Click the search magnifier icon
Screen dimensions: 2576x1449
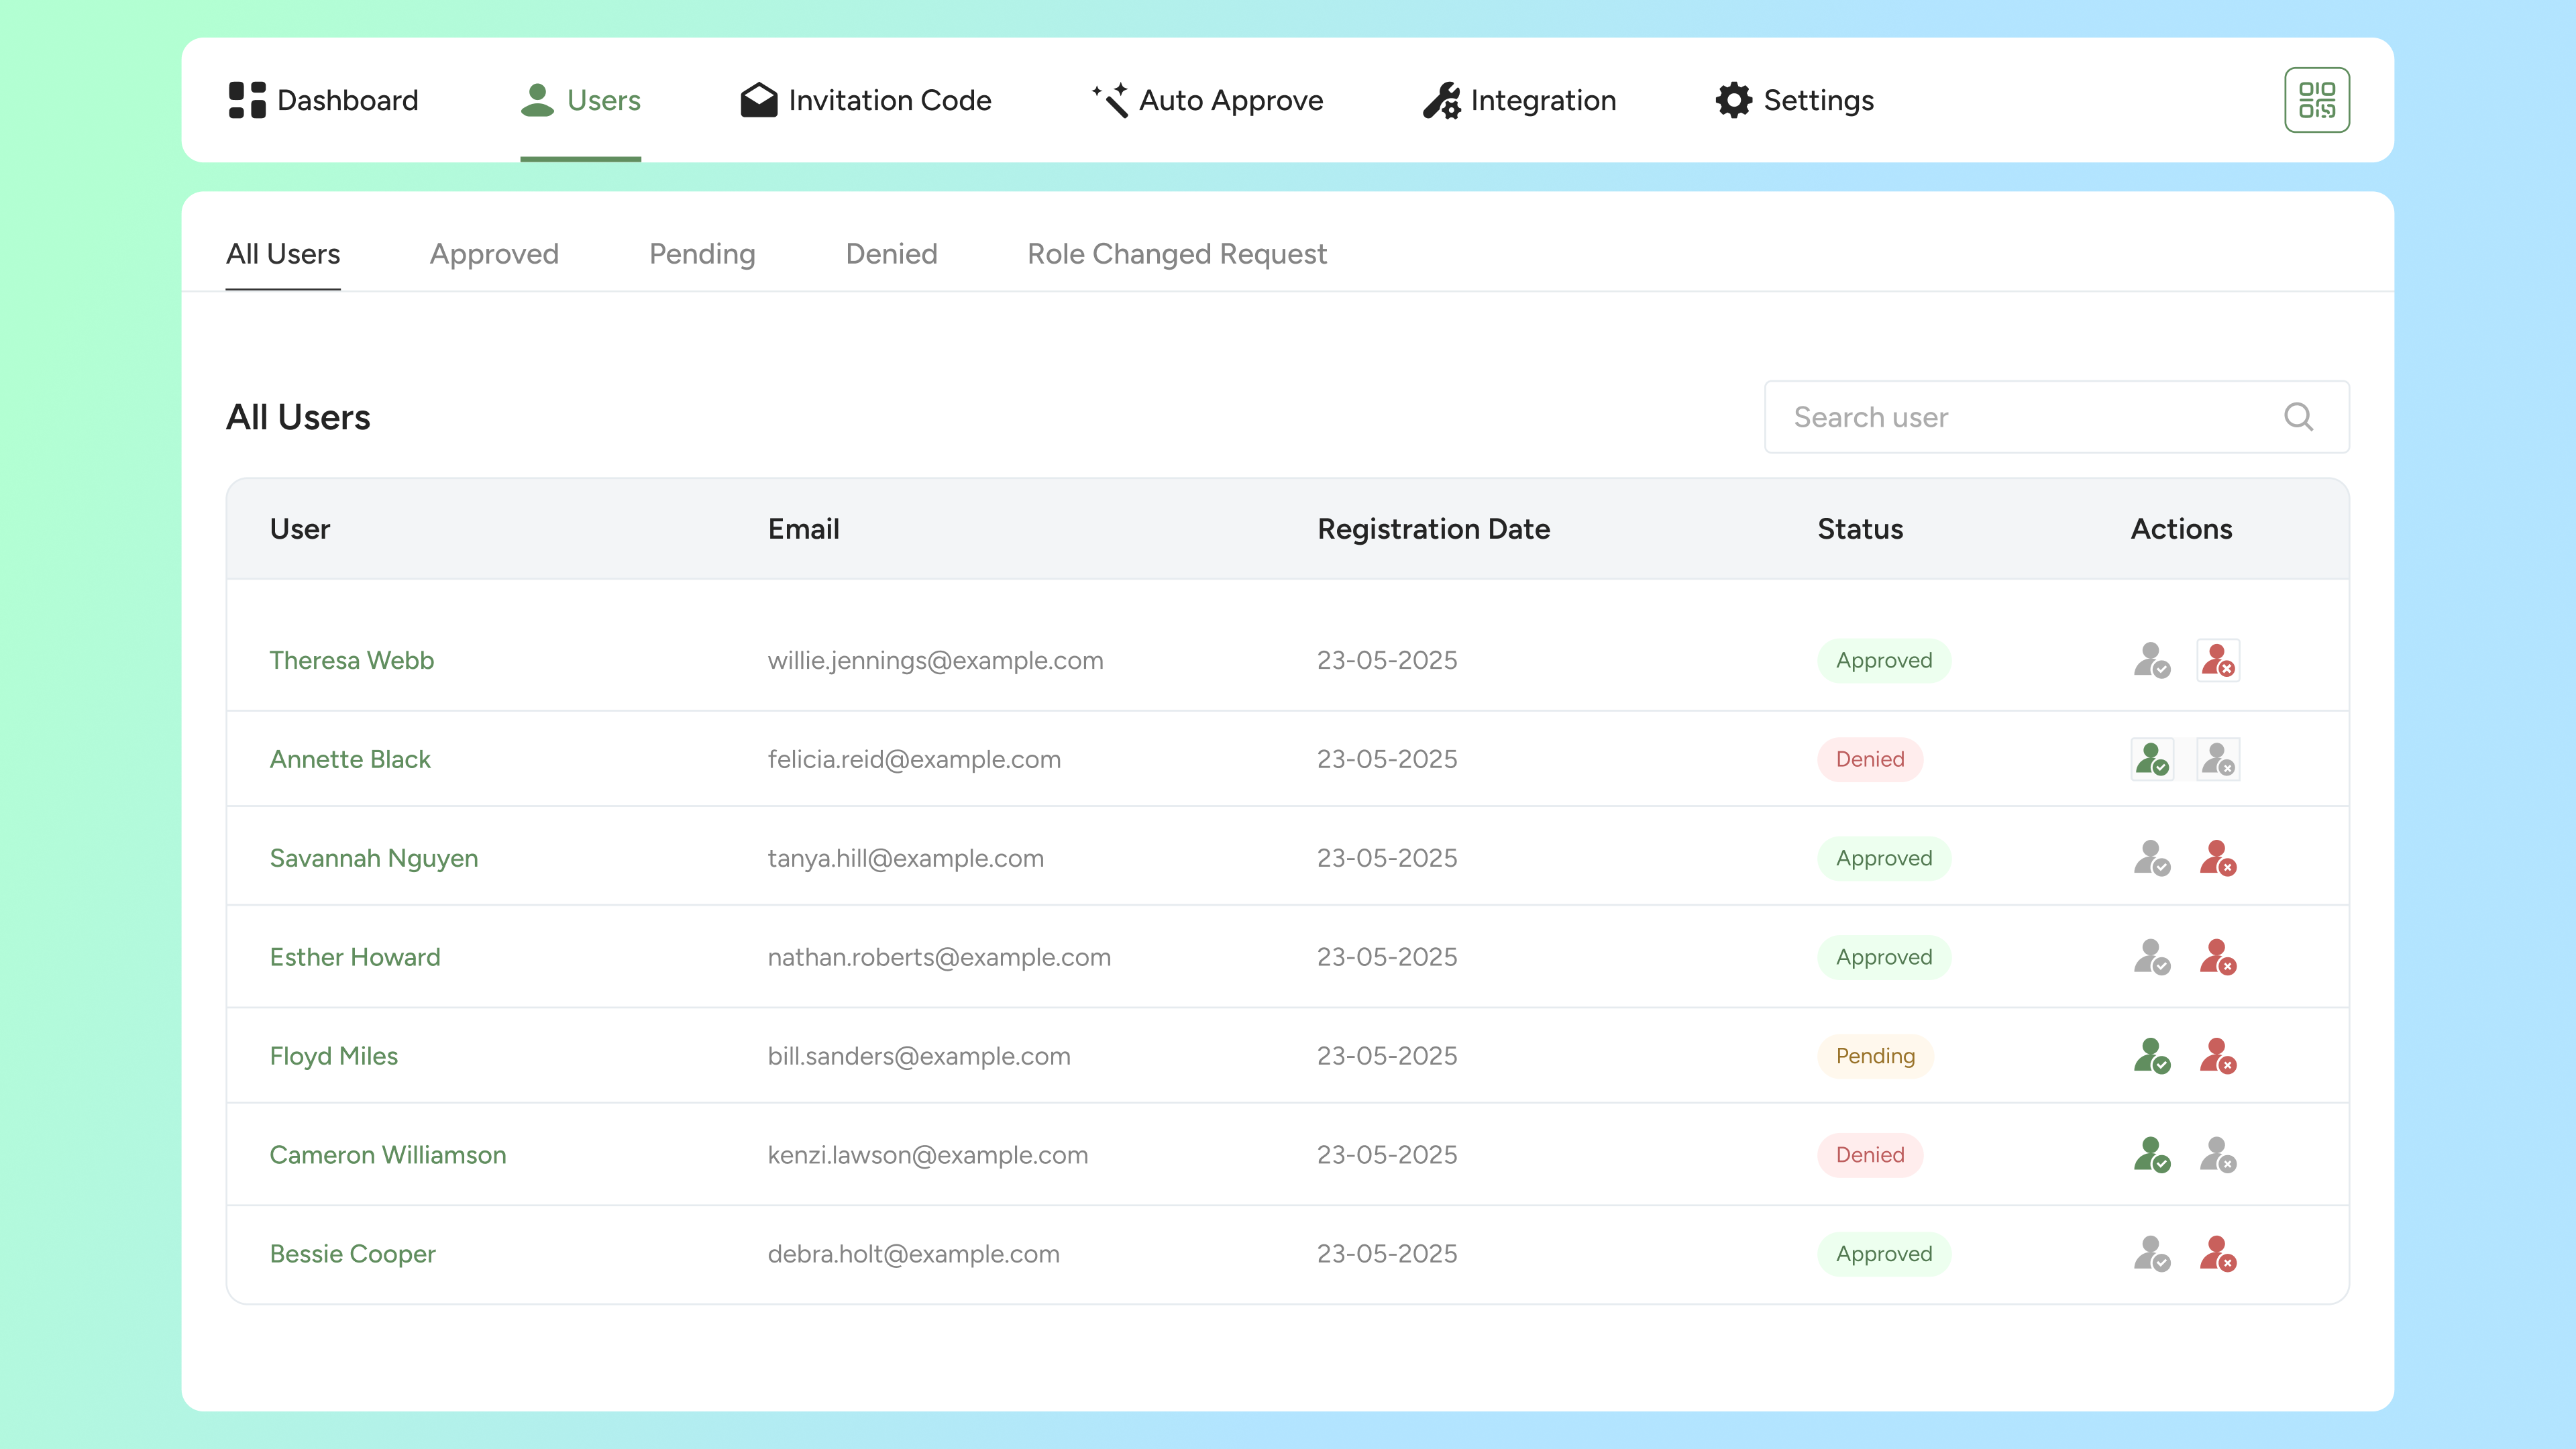pyautogui.click(x=2298, y=417)
